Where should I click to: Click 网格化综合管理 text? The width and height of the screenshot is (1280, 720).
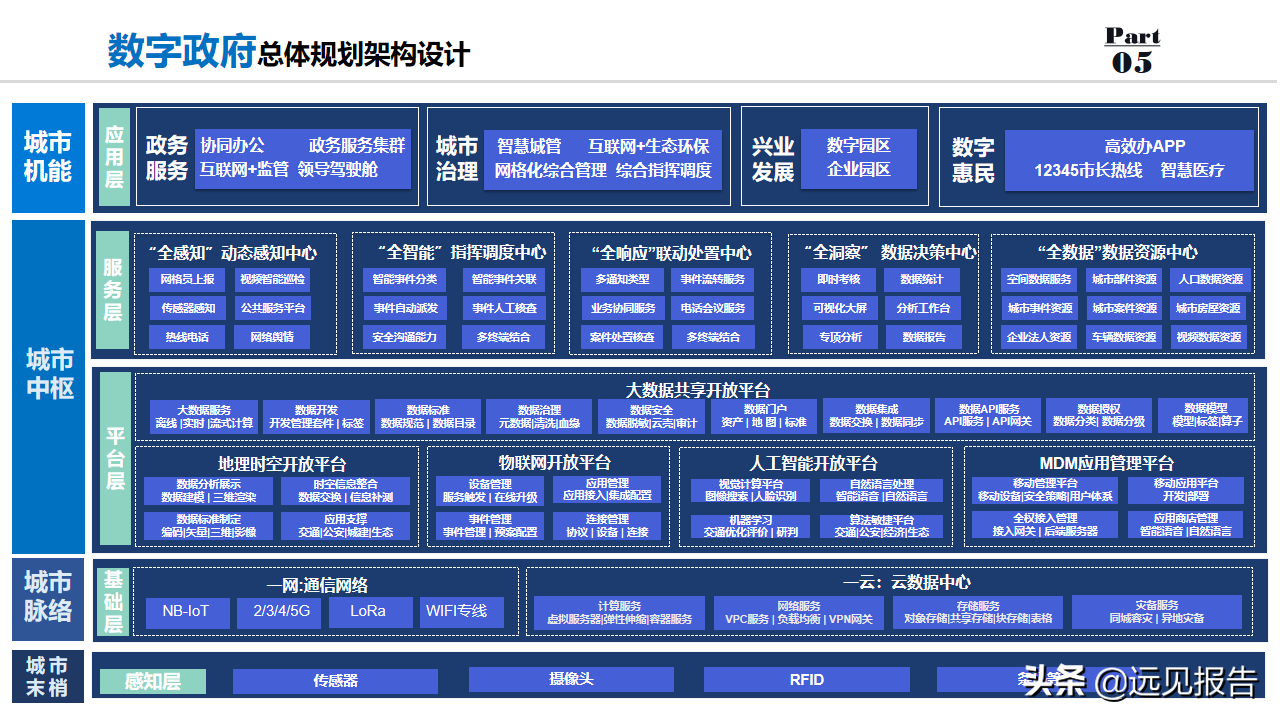point(550,170)
